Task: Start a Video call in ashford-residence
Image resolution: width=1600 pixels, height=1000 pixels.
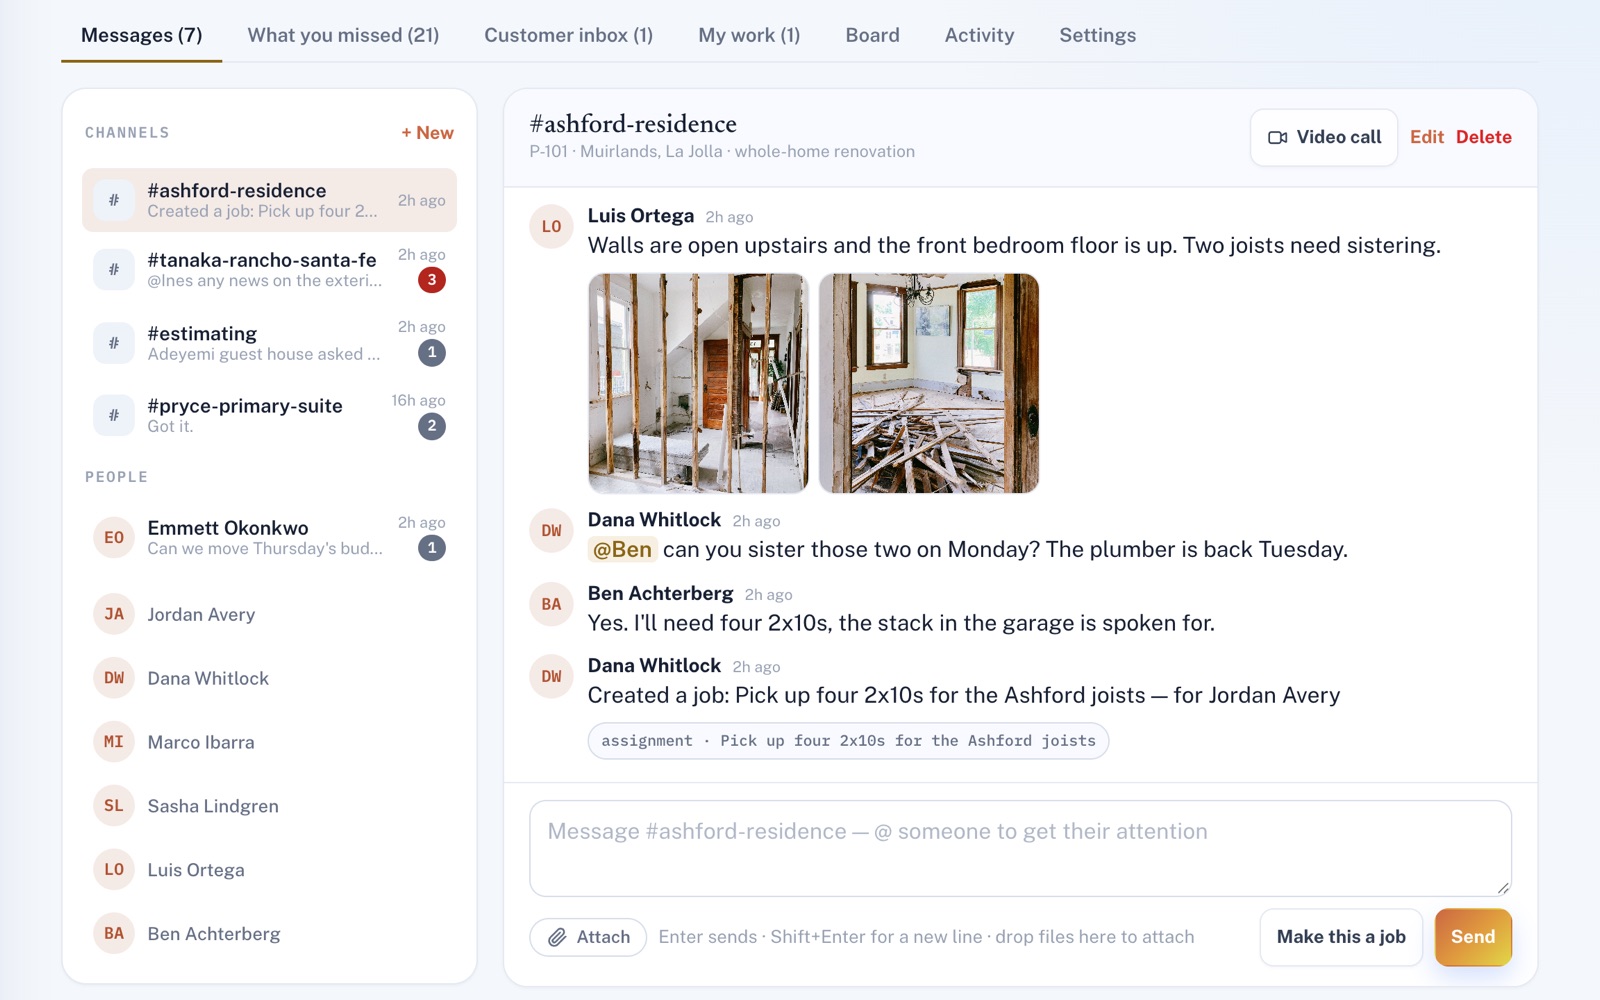Action: point(1324,137)
